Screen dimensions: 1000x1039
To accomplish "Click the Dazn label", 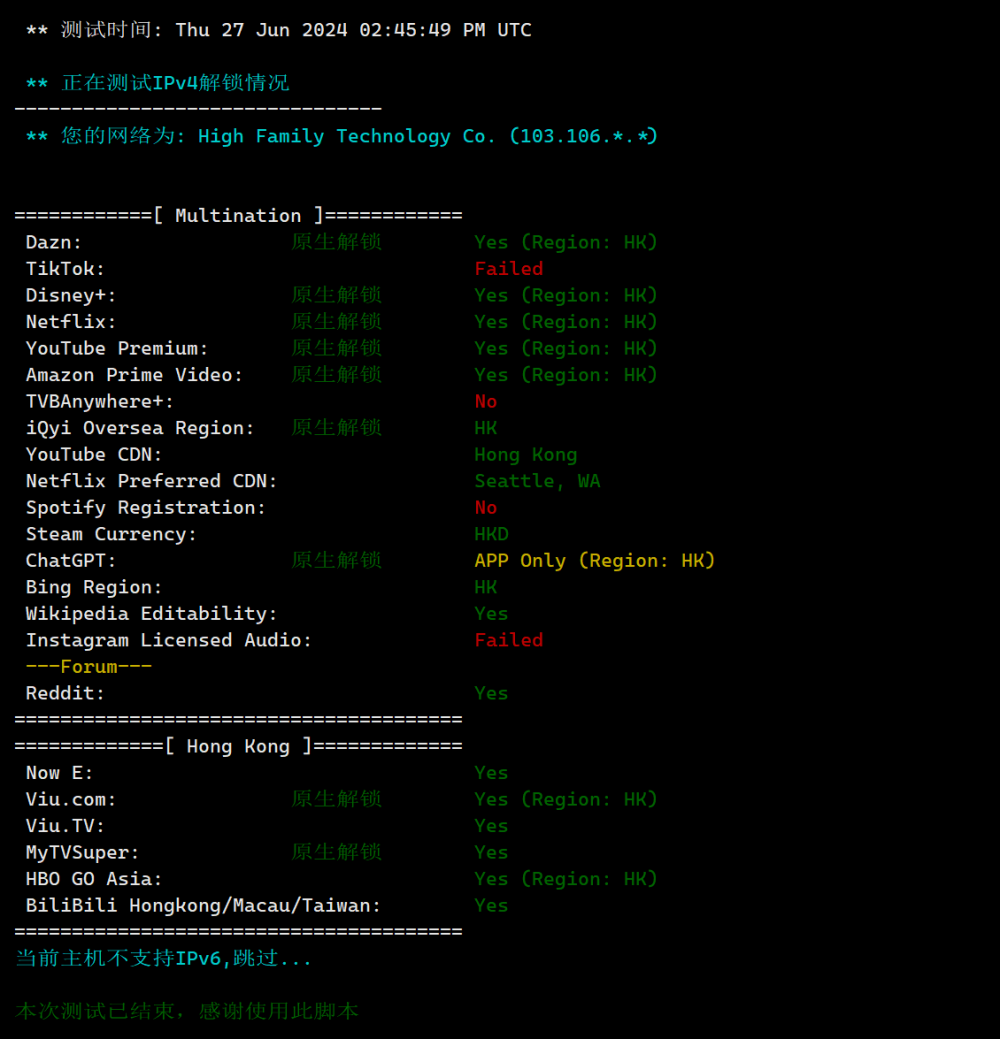I will tap(54, 242).
